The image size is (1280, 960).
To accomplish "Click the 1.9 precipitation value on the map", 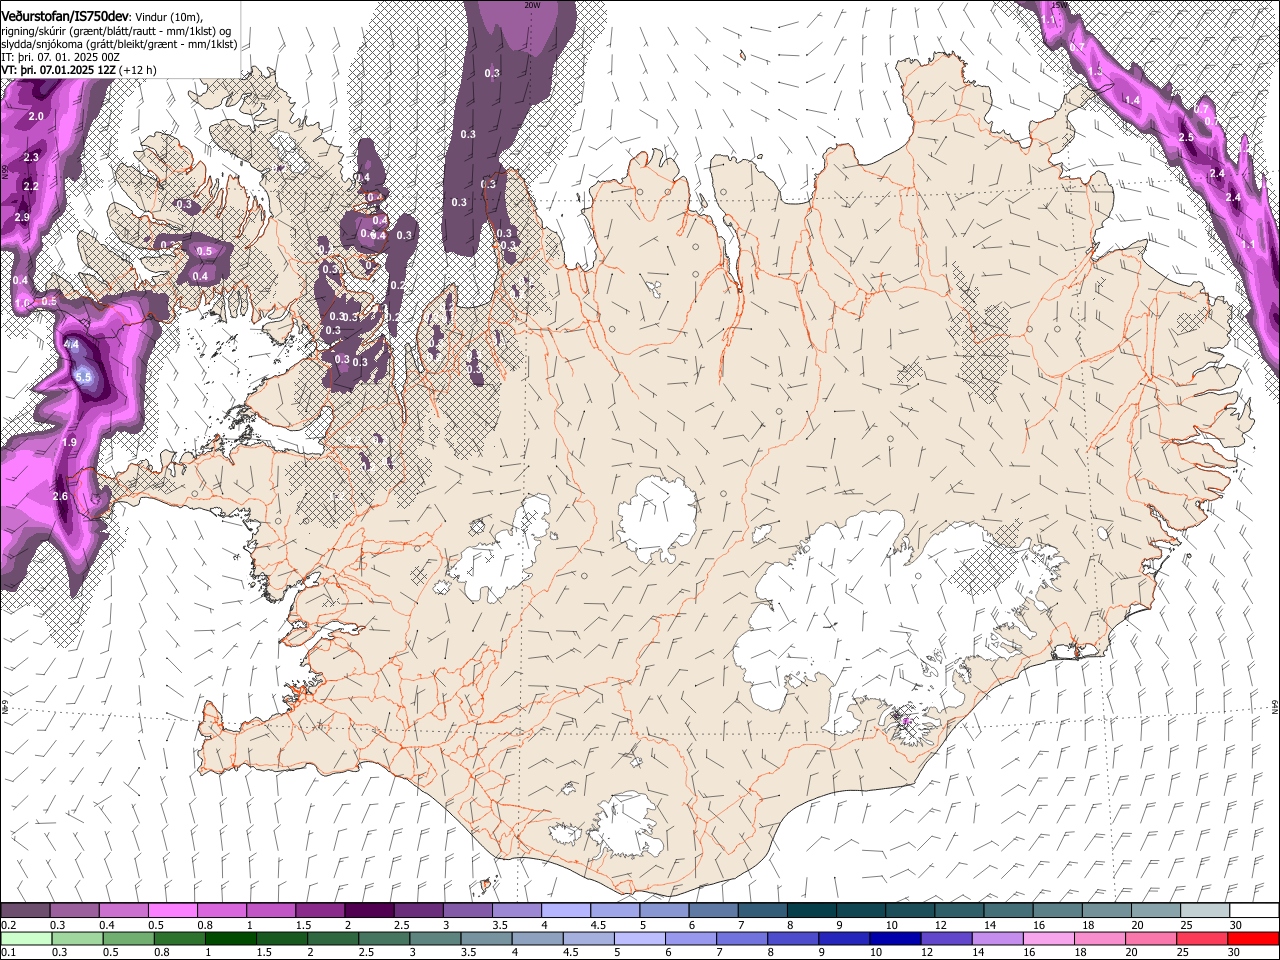I will [x=69, y=442].
